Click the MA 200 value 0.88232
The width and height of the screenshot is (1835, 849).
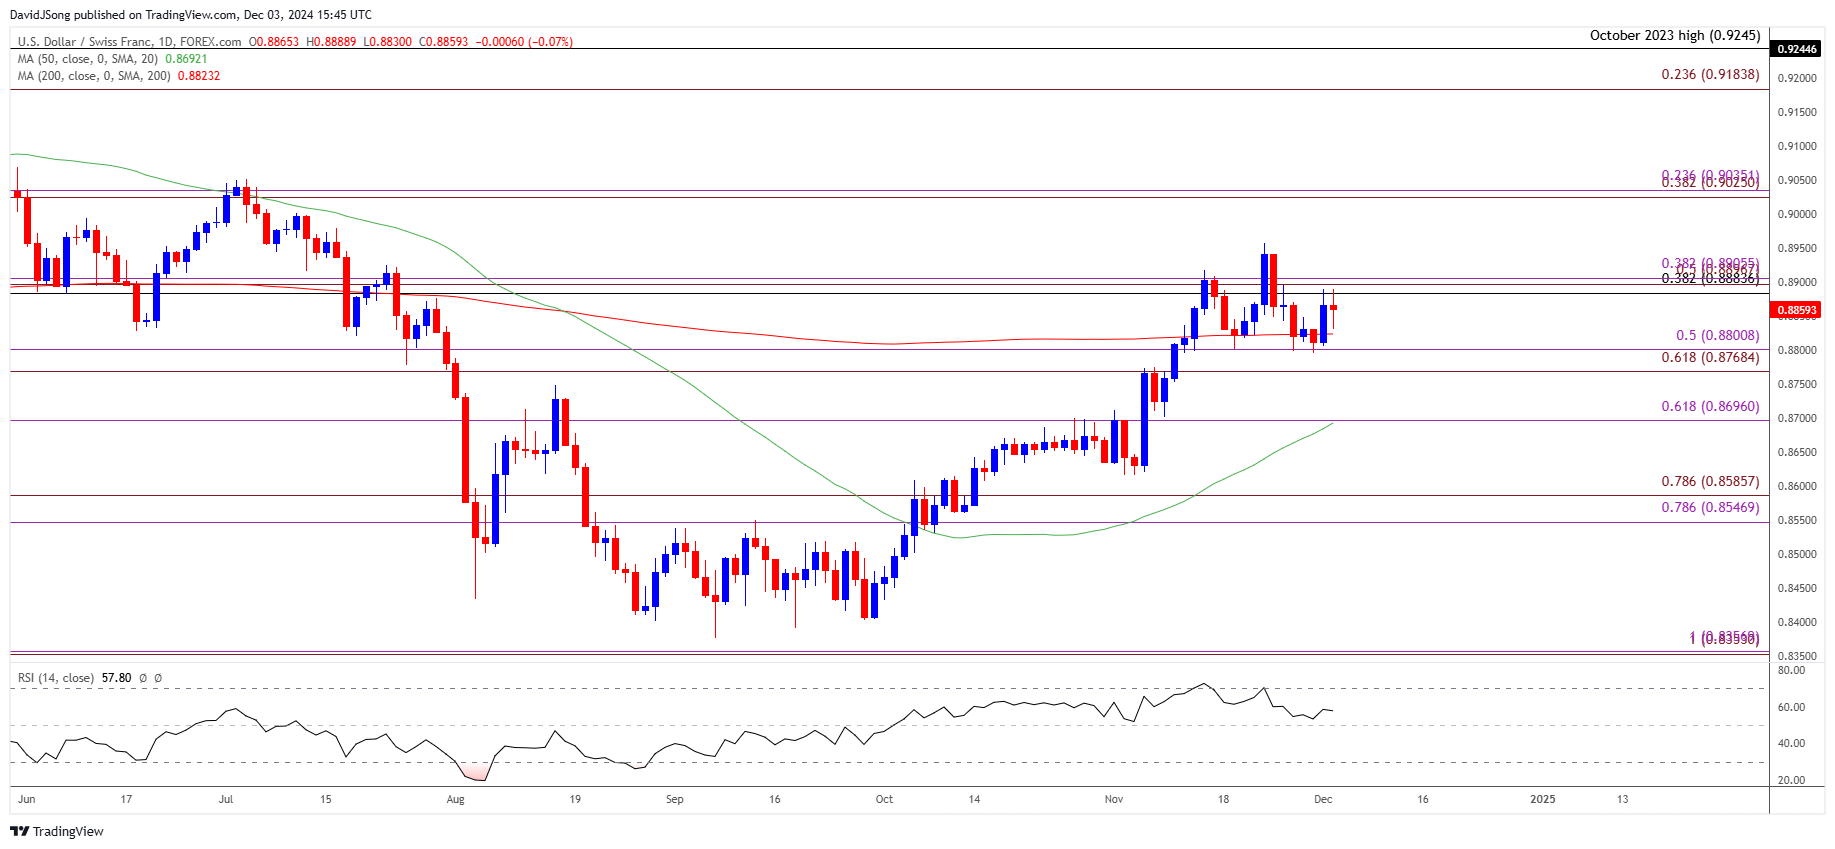pyautogui.click(x=199, y=76)
